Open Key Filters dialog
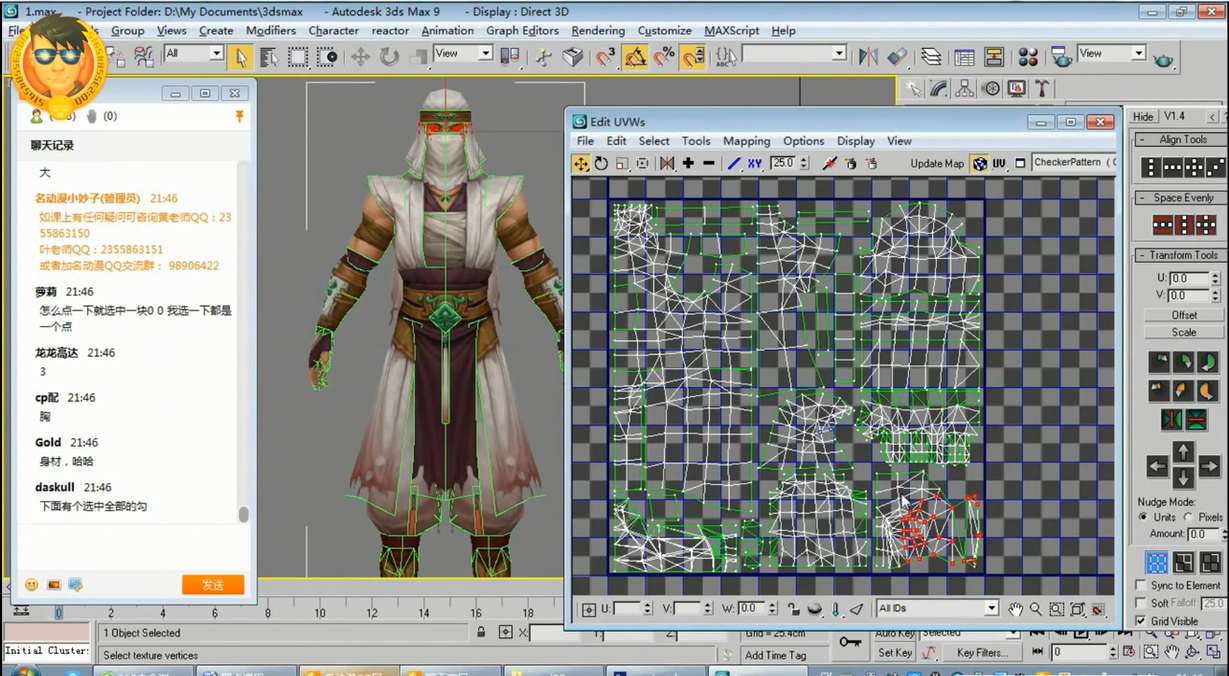This screenshot has height=676, width=1229. point(982,652)
